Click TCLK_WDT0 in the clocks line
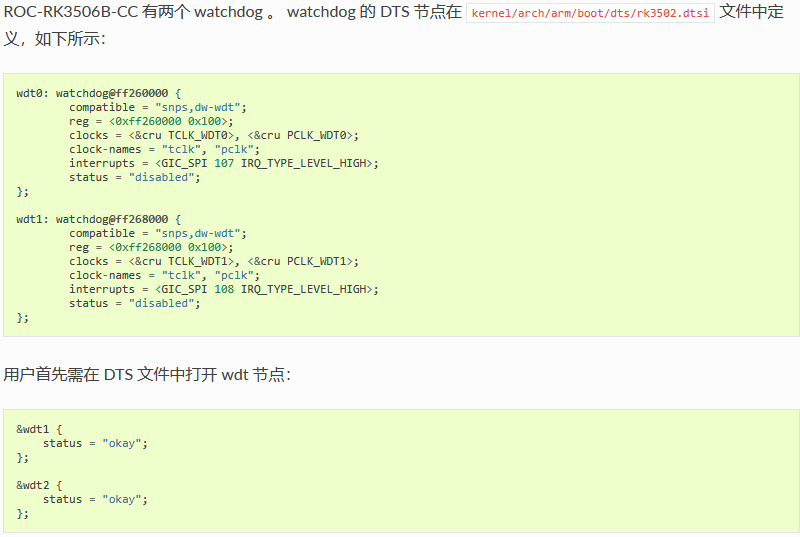 (x=197, y=135)
